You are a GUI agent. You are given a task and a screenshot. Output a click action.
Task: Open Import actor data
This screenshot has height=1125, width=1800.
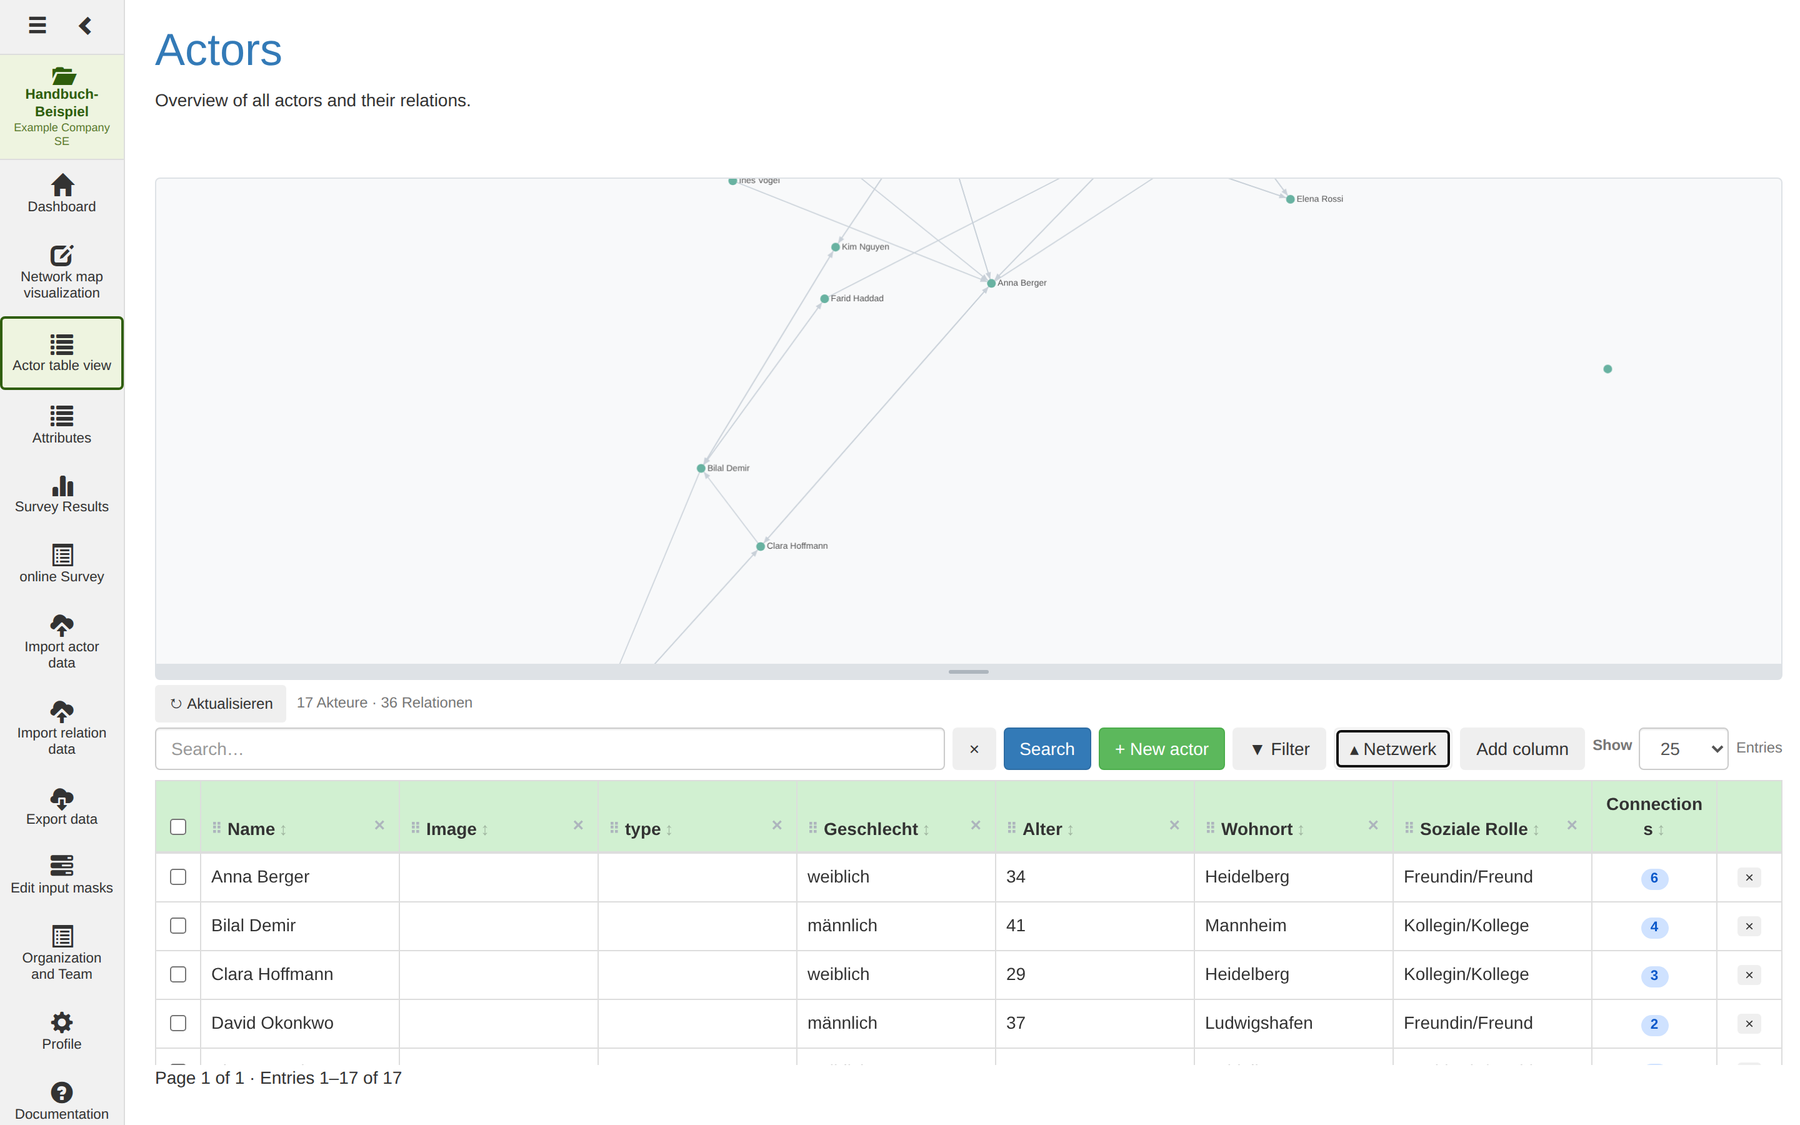(62, 642)
